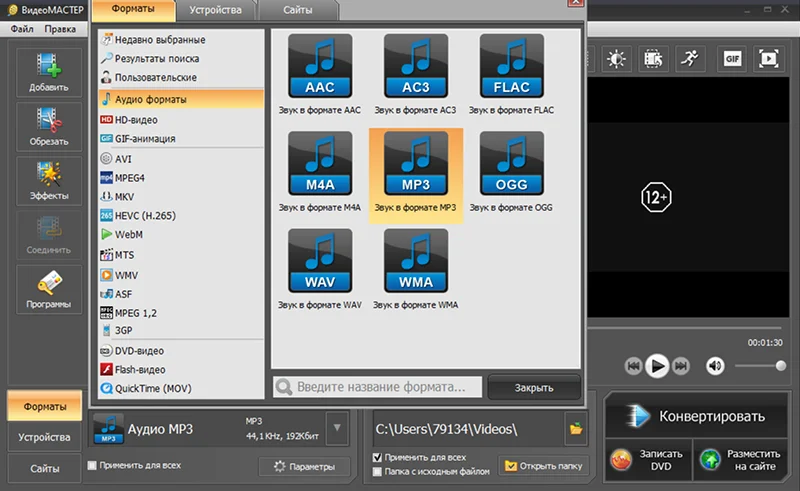This screenshot has width=800, height=491.
Task: Open the Программы sidebar icon
Action: [x=49, y=289]
